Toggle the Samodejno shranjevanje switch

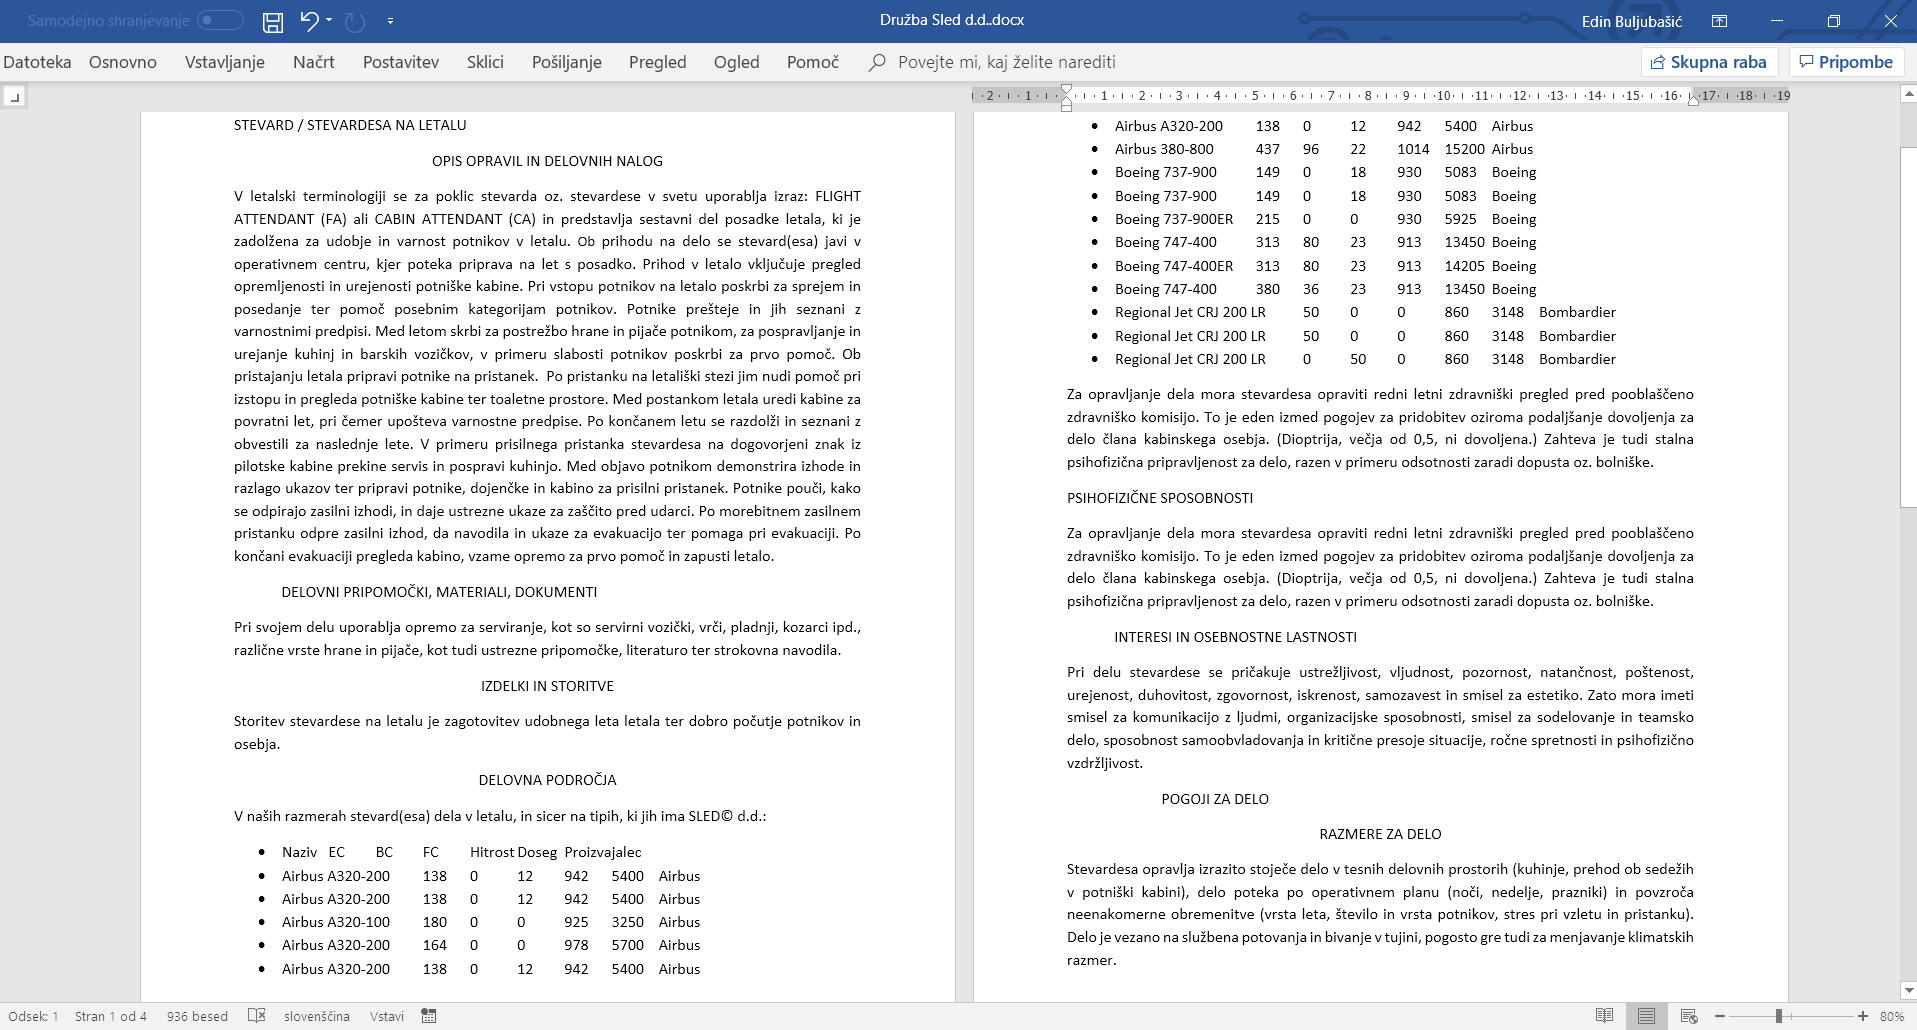(220, 20)
